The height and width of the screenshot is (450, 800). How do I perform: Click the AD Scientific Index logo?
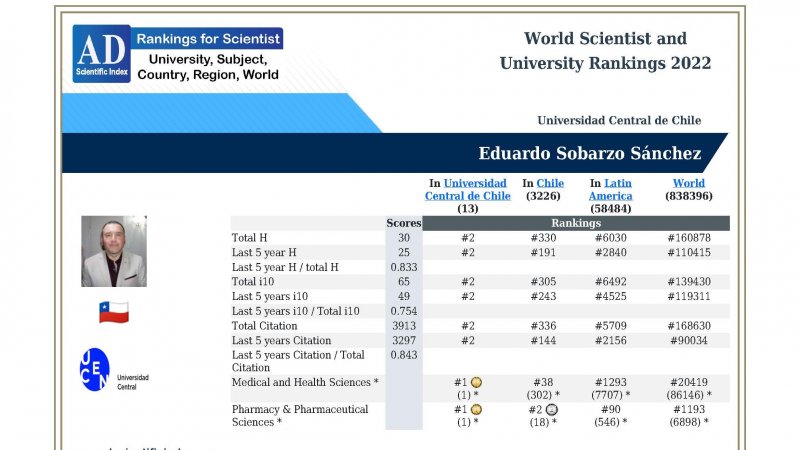pos(101,53)
